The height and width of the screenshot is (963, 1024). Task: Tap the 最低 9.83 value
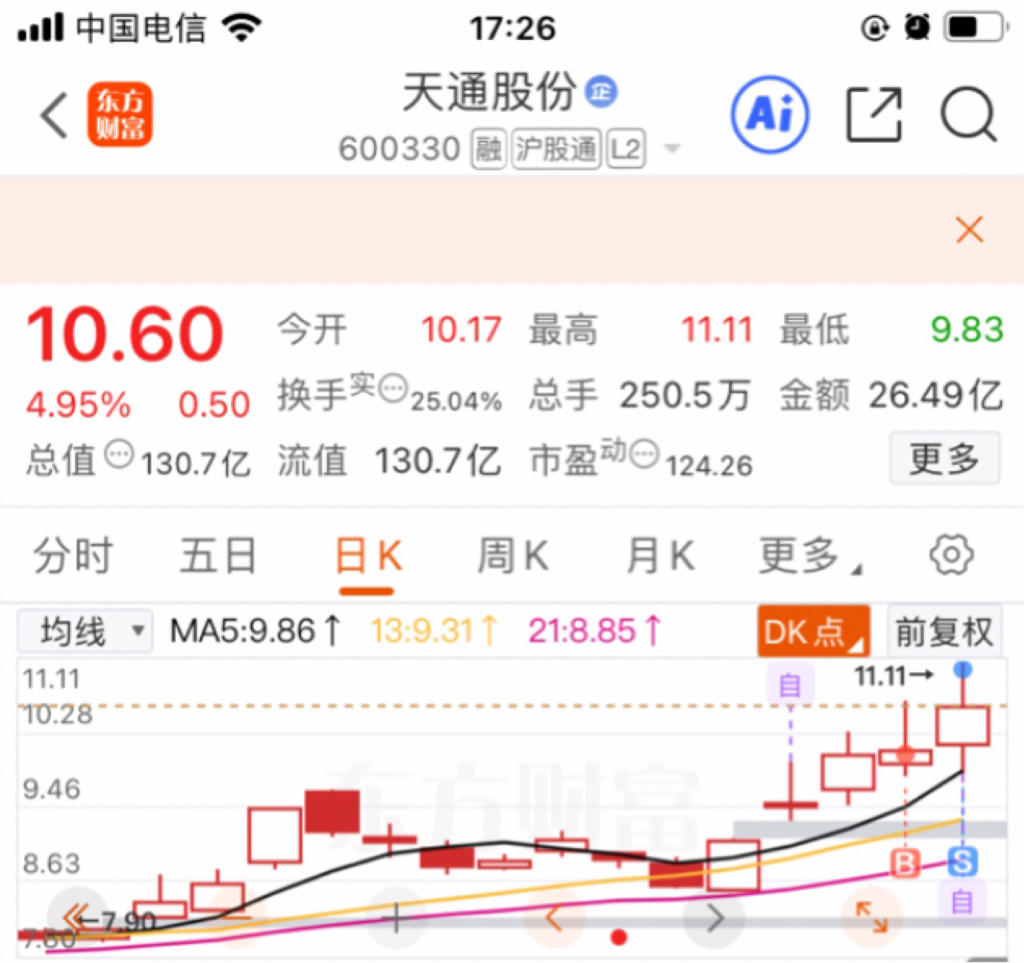(967, 329)
